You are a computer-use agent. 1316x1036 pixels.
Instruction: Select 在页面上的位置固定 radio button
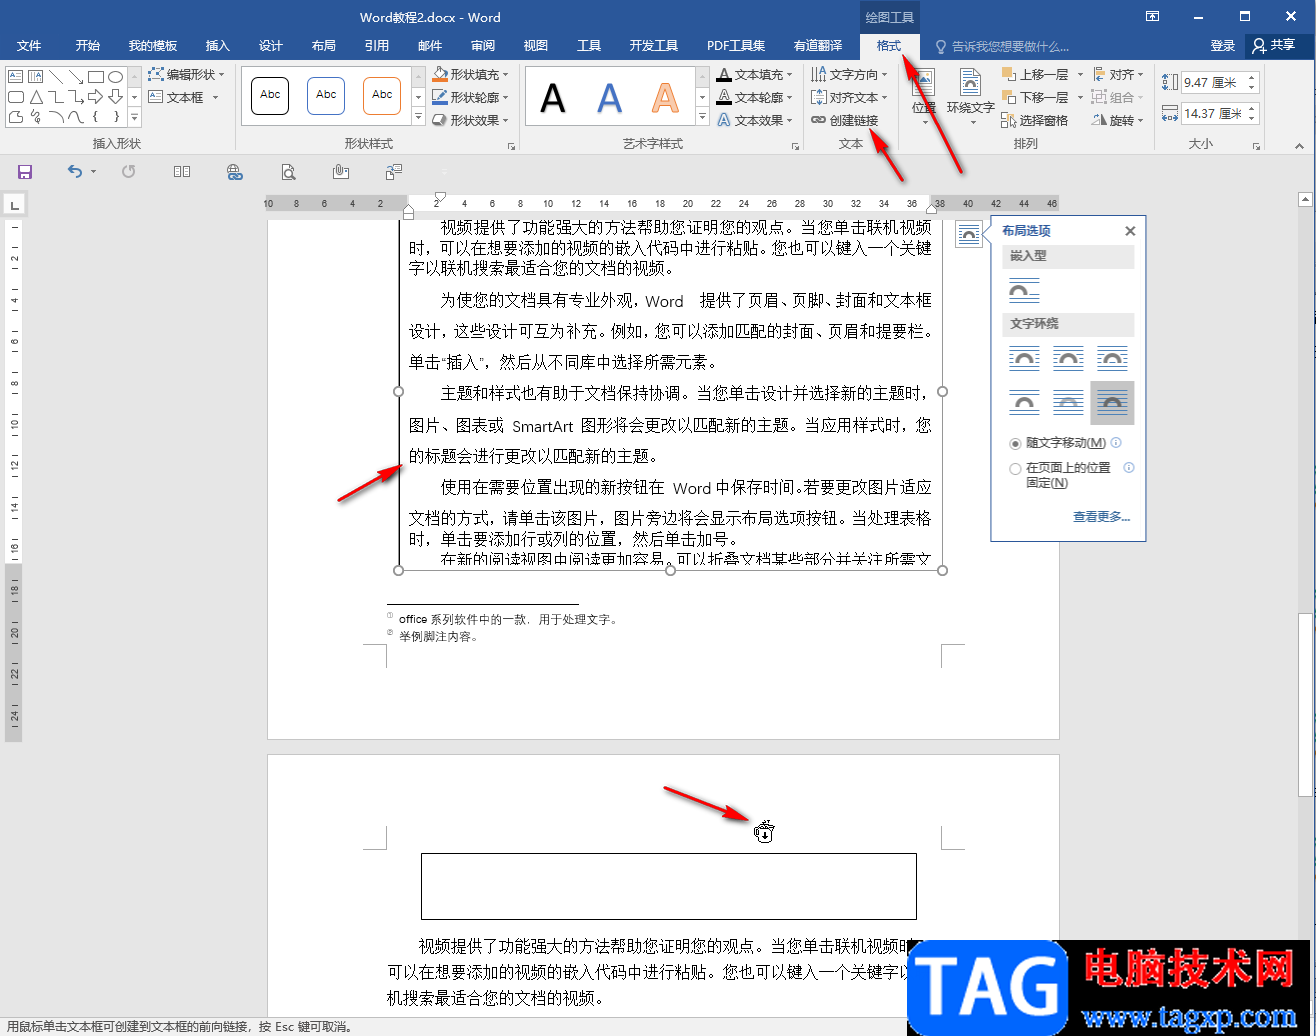click(x=1015, y=468)
